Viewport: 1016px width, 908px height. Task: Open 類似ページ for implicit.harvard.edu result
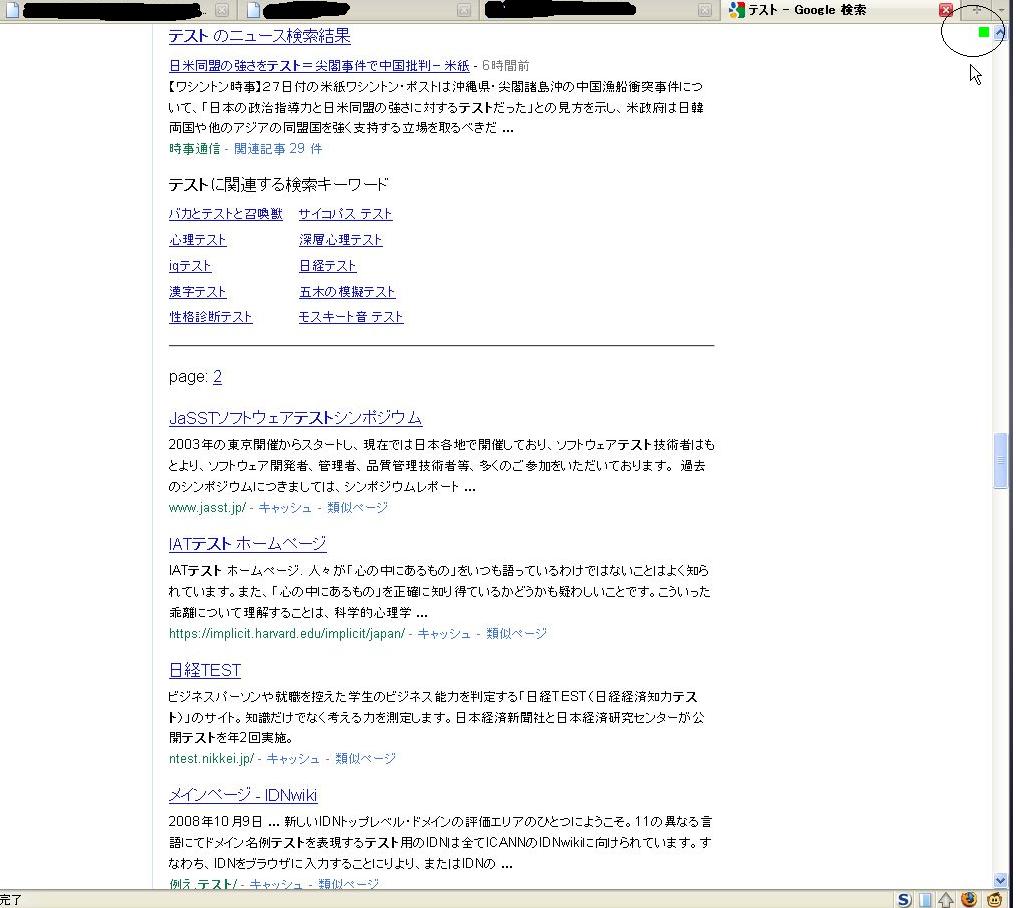click(516, 633)
